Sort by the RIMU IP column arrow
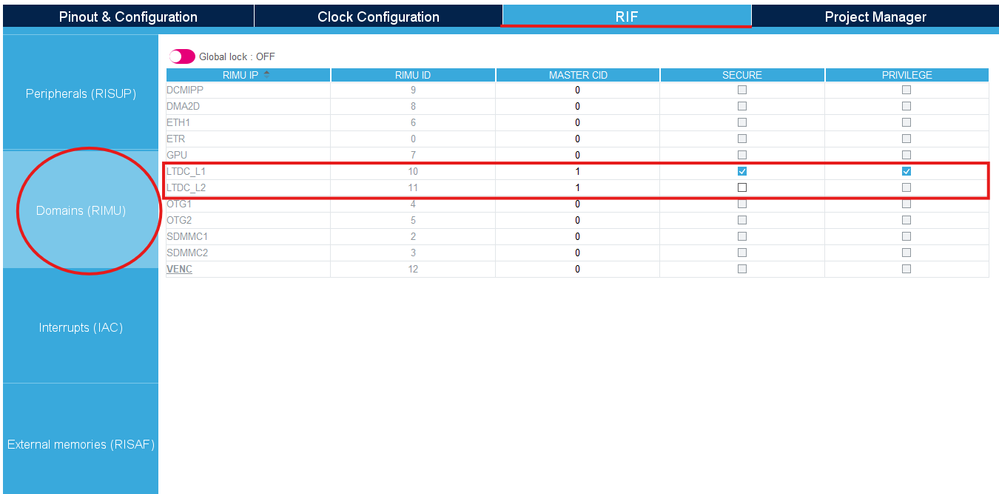This screenshot has height=494, width=999. pyautogui.click(x=266, y=75)
